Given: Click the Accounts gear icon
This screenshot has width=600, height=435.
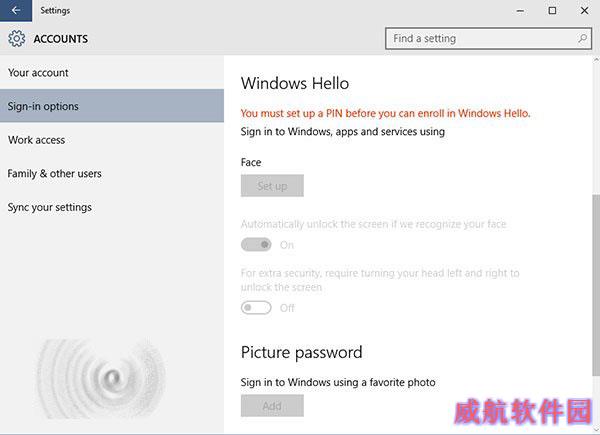Looking at the screenshot, I should [16, 39].
